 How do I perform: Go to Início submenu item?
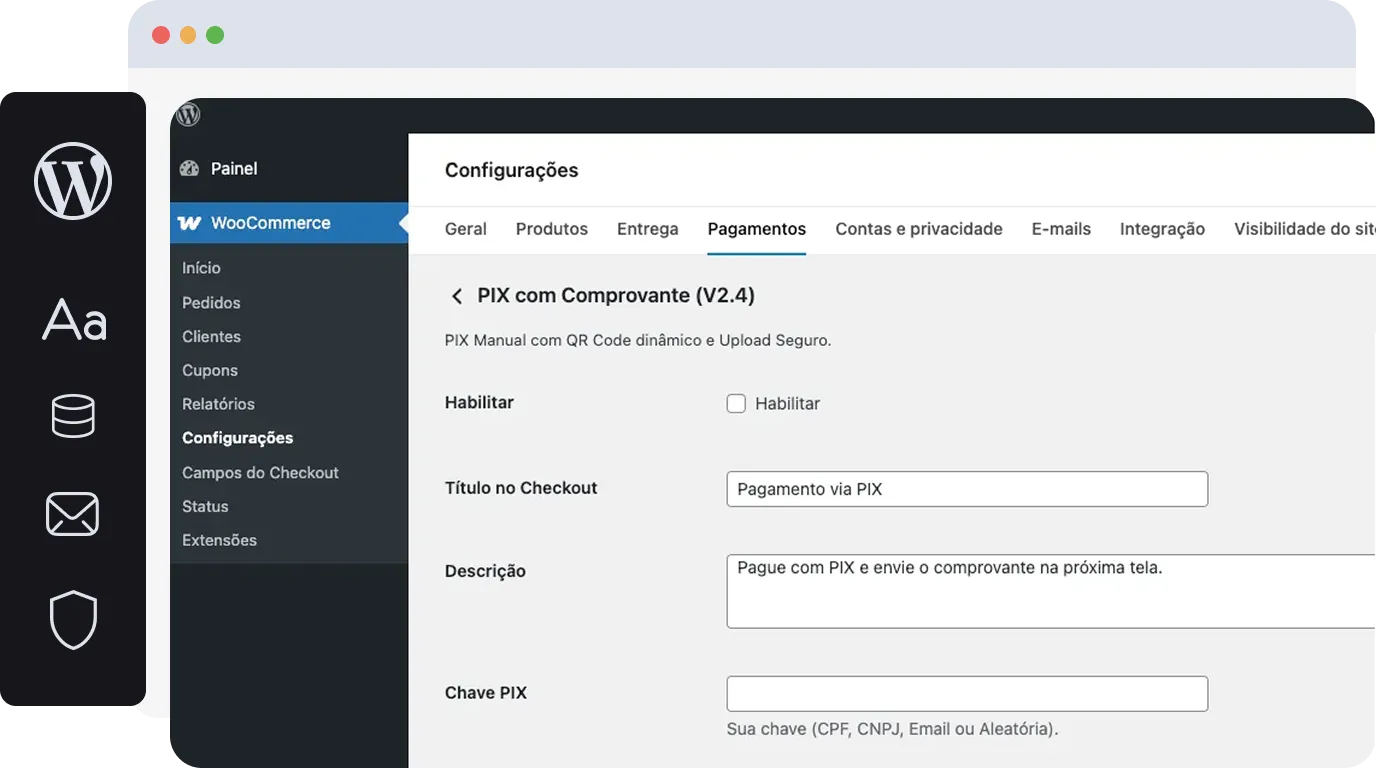[201, 268]
